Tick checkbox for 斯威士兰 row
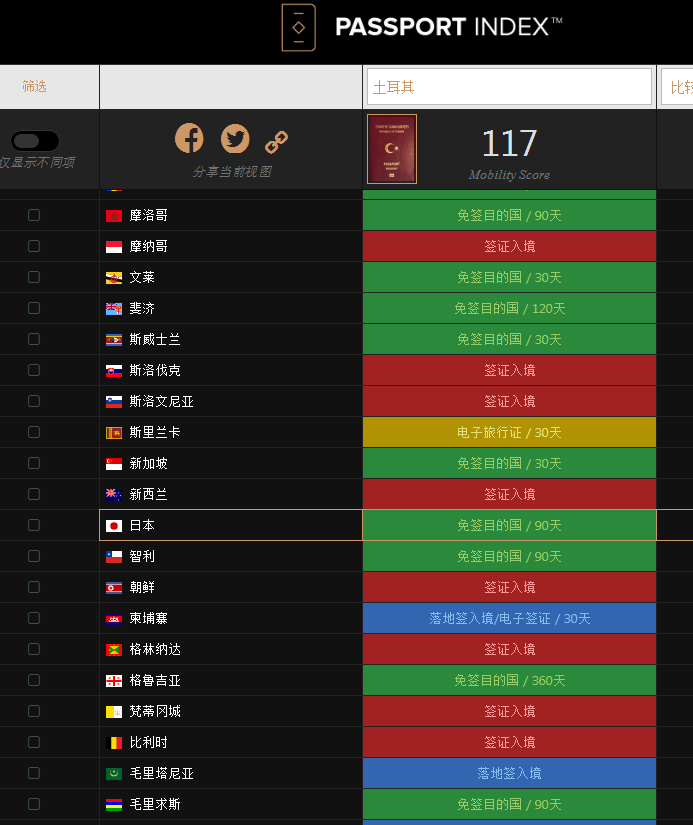The height and width of the screenshot is (825, 693). point(34,339)
